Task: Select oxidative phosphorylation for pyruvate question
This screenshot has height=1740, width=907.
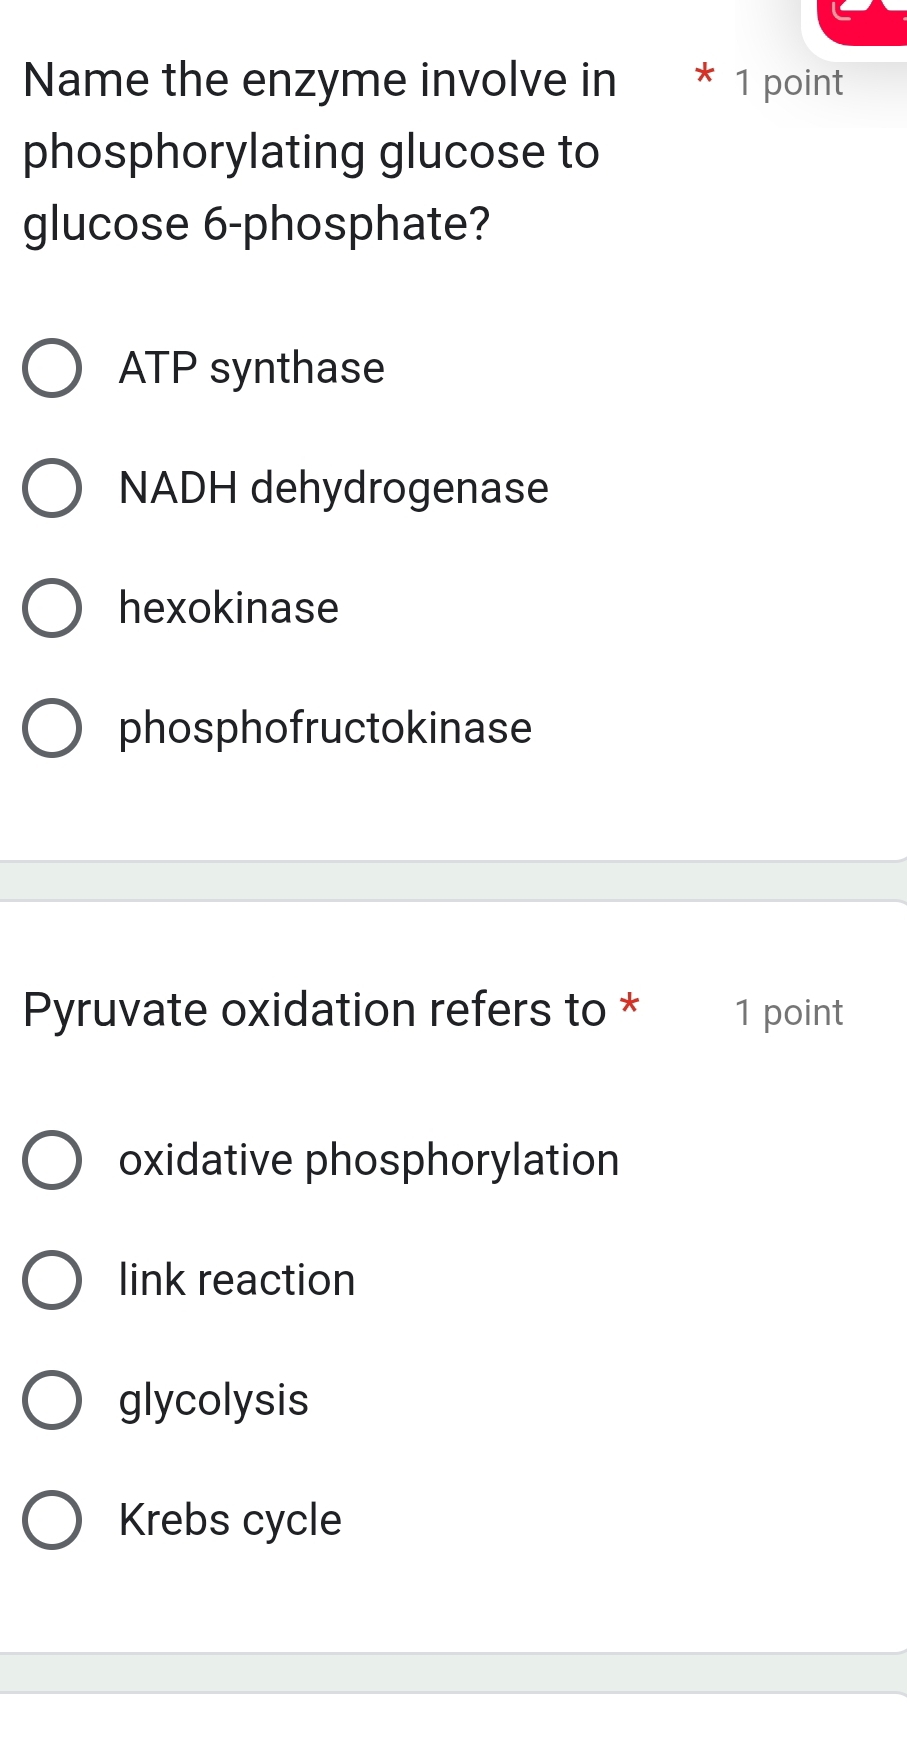Action: 55,1161
